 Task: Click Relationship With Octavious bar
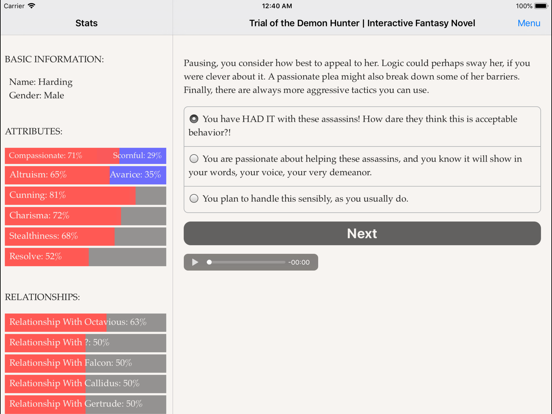click(86, 322)
